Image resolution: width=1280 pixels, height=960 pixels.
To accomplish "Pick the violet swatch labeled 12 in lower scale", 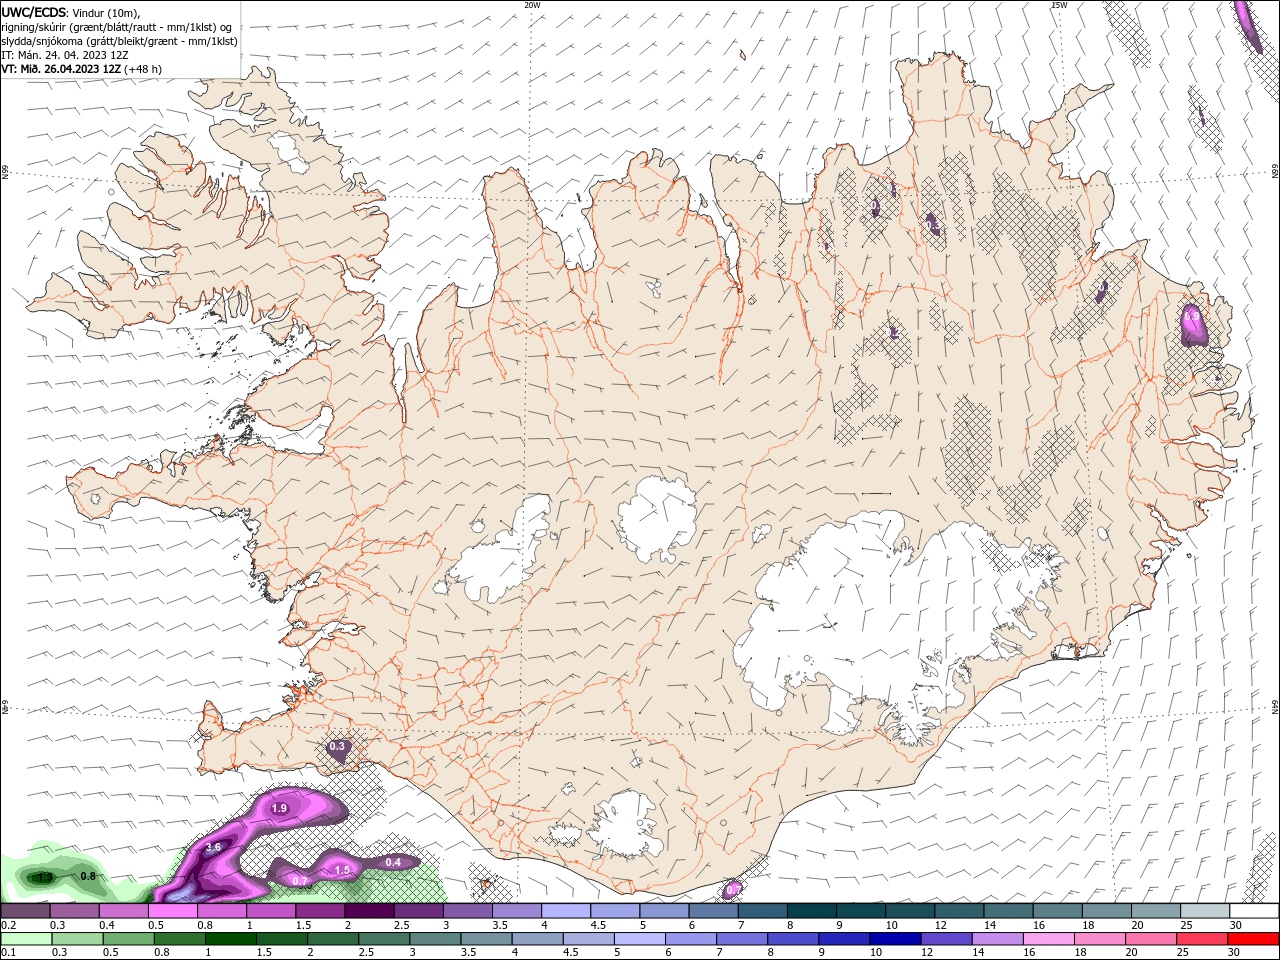I will coord(945,939).
